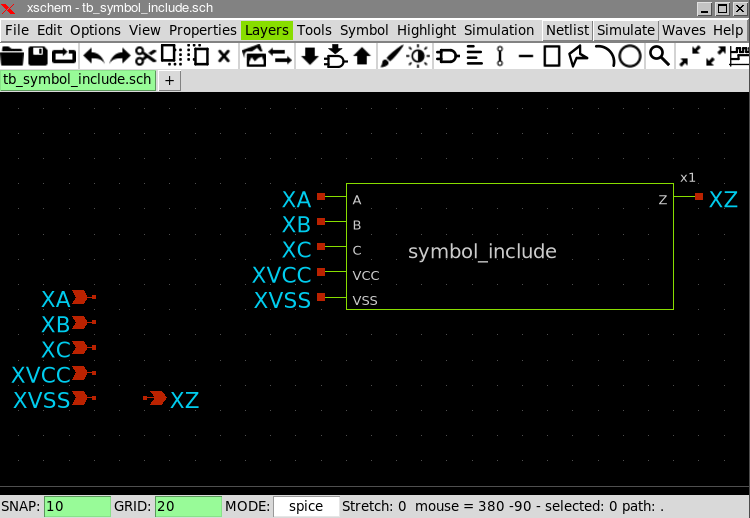Screen dimensions: 750x518
Task: Choose the Draw circle tool
Action: [629, 56]
